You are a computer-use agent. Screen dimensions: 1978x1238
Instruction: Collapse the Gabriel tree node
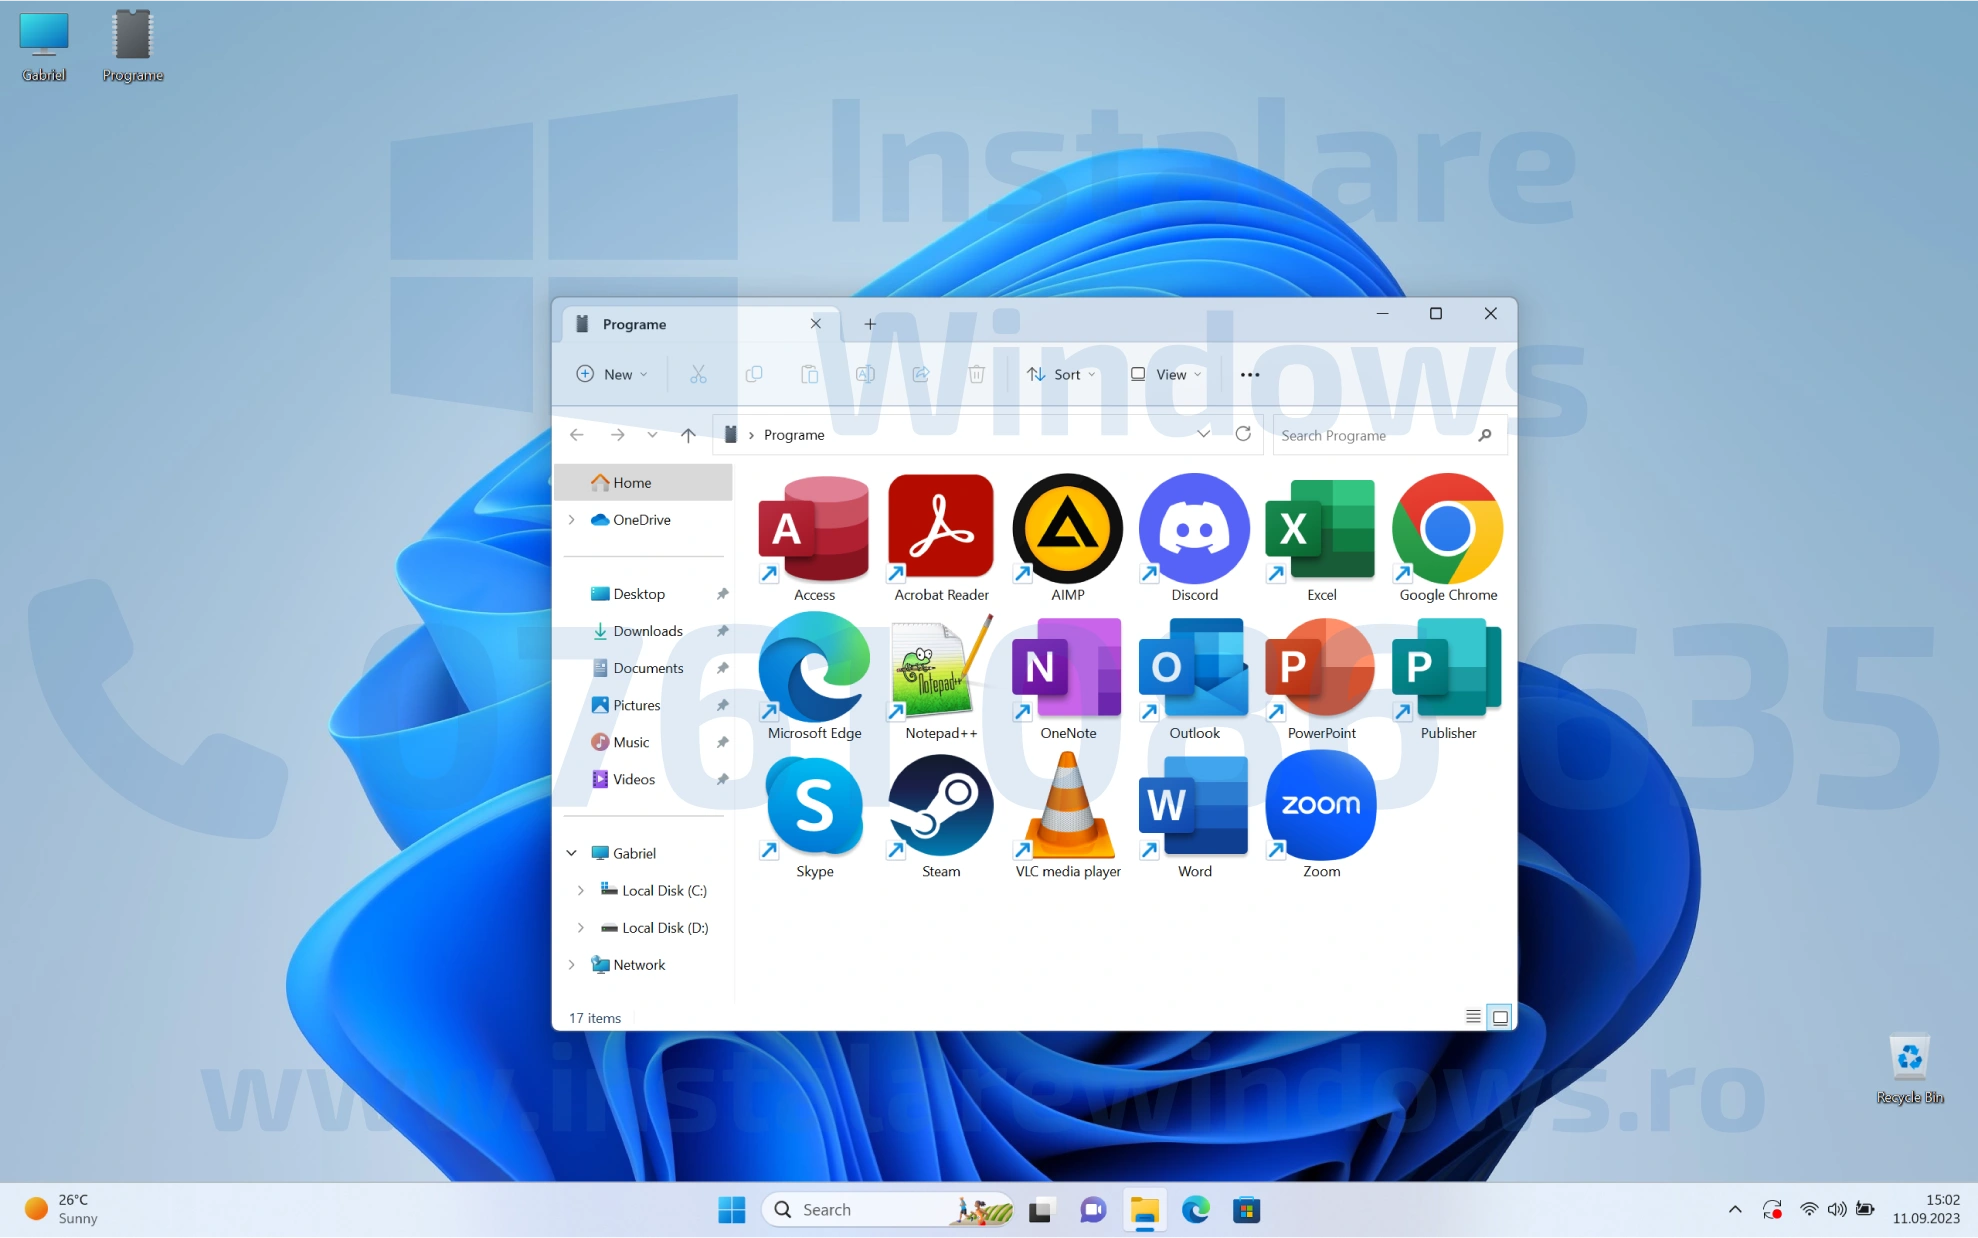point(572,853)
